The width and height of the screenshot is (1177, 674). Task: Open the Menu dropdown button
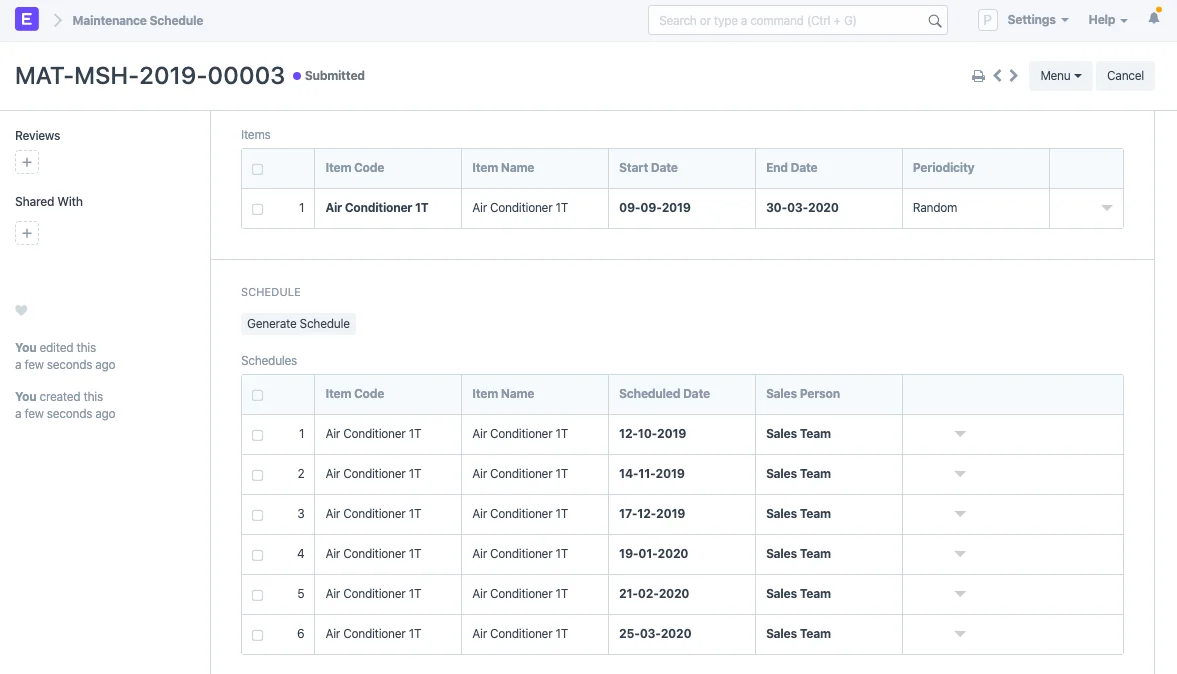1060,76
